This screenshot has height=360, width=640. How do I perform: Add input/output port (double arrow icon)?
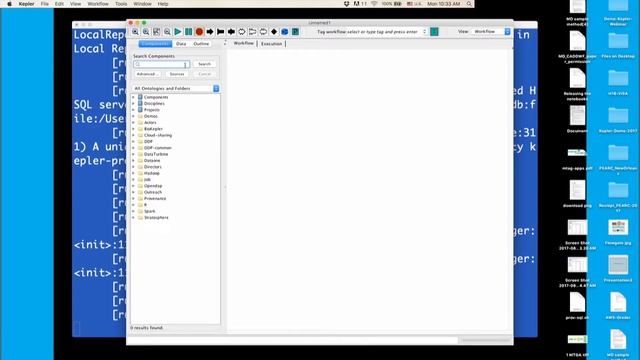[231, 32]
